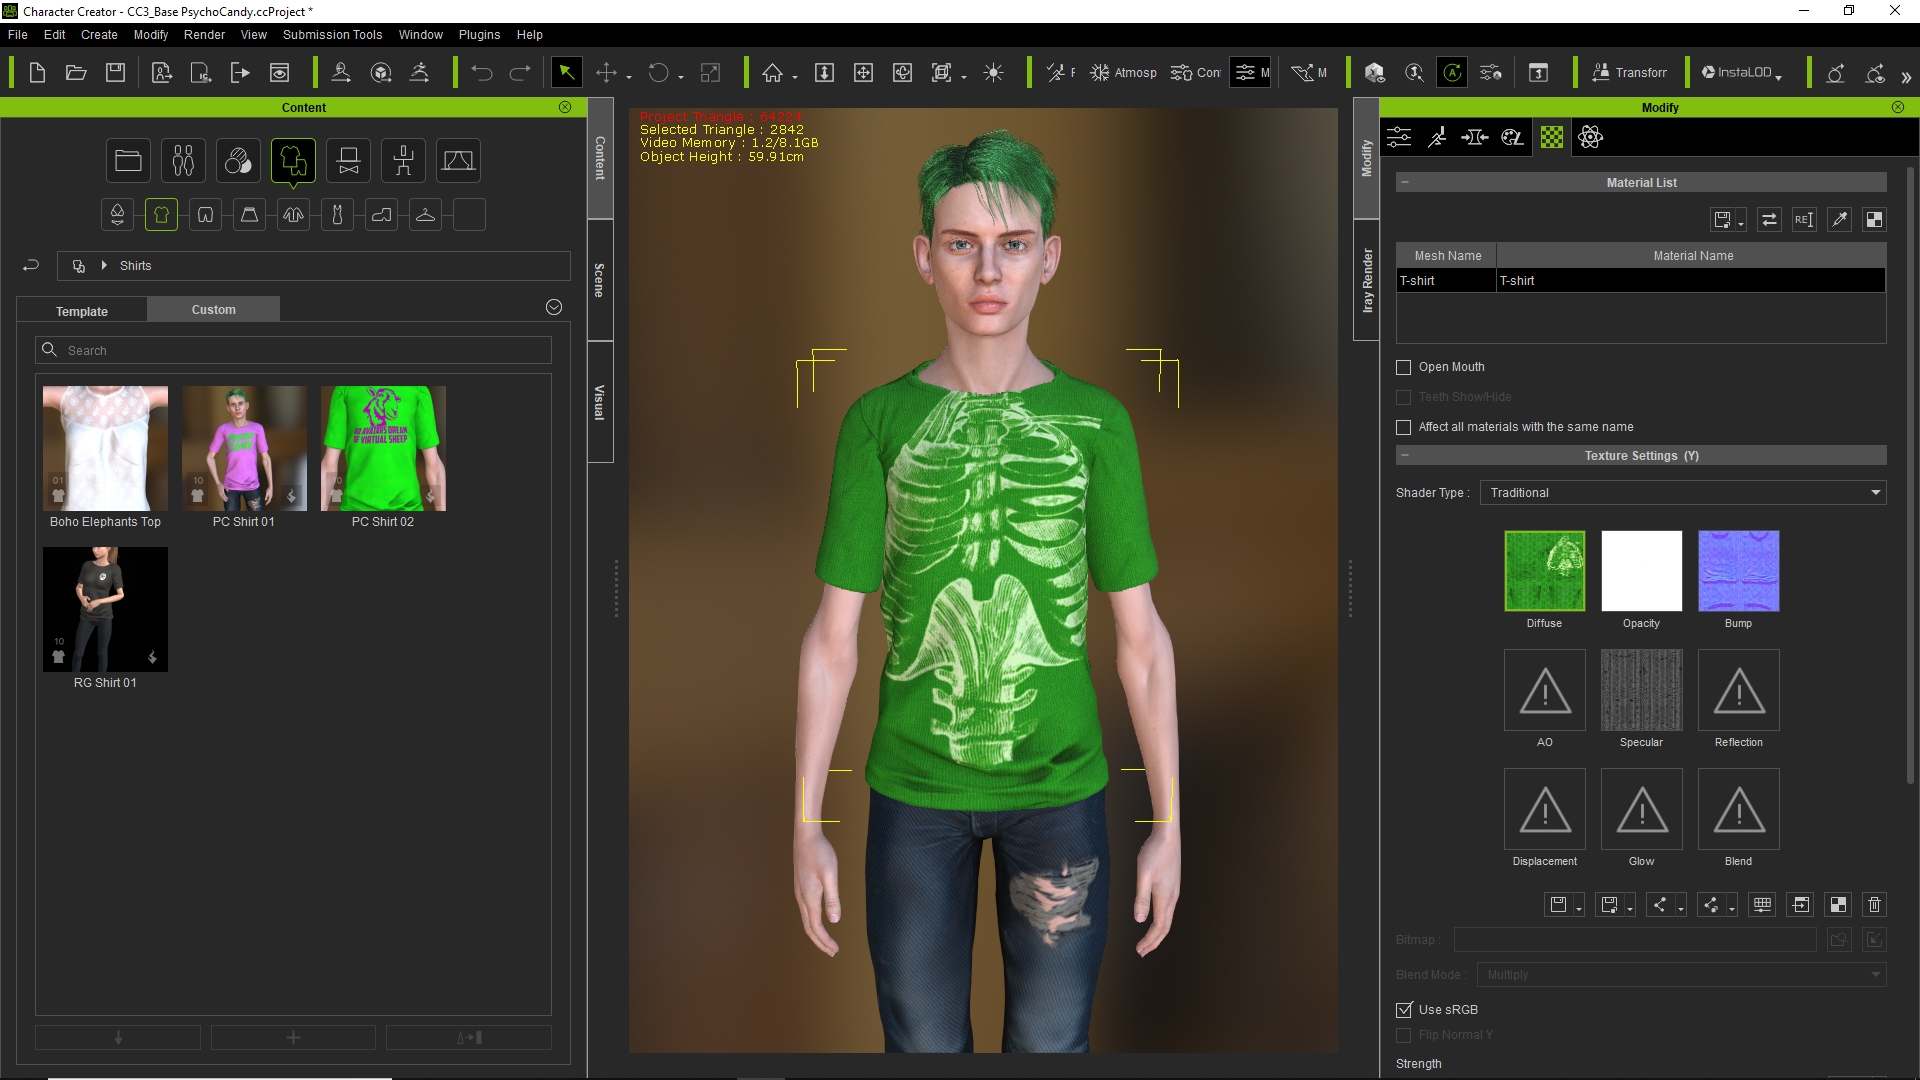
Task: Open the Plugins menu
Action: [x=479, y=34]
